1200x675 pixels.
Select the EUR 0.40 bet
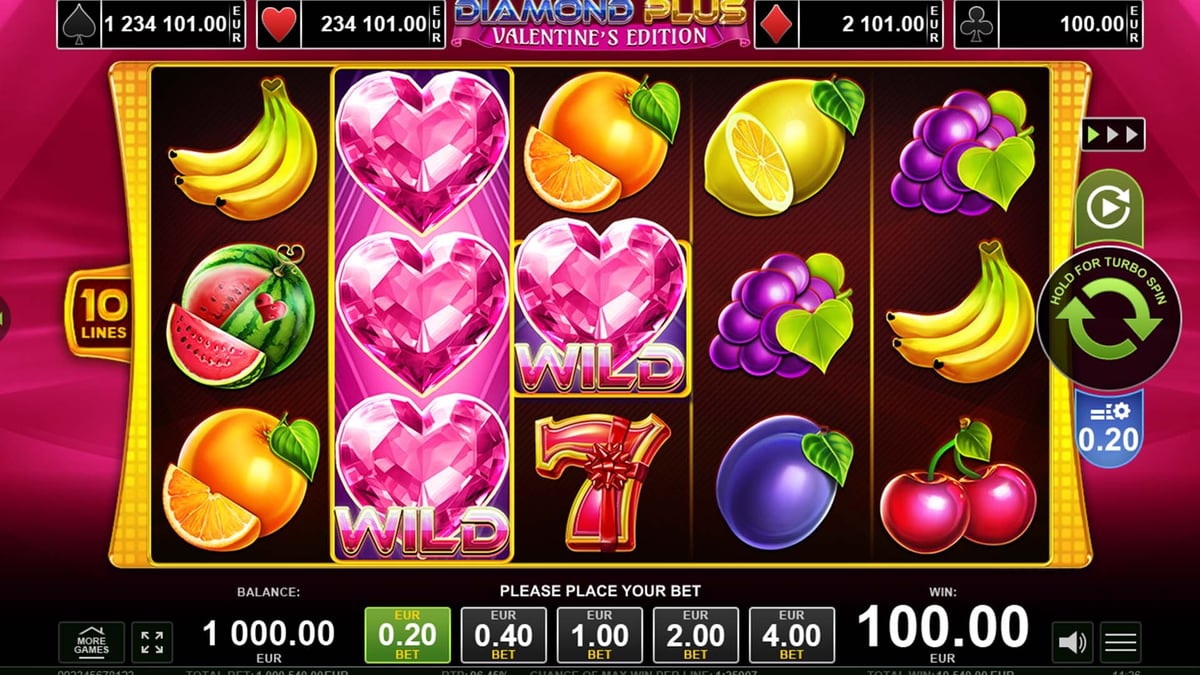click(x=503, y=635)
